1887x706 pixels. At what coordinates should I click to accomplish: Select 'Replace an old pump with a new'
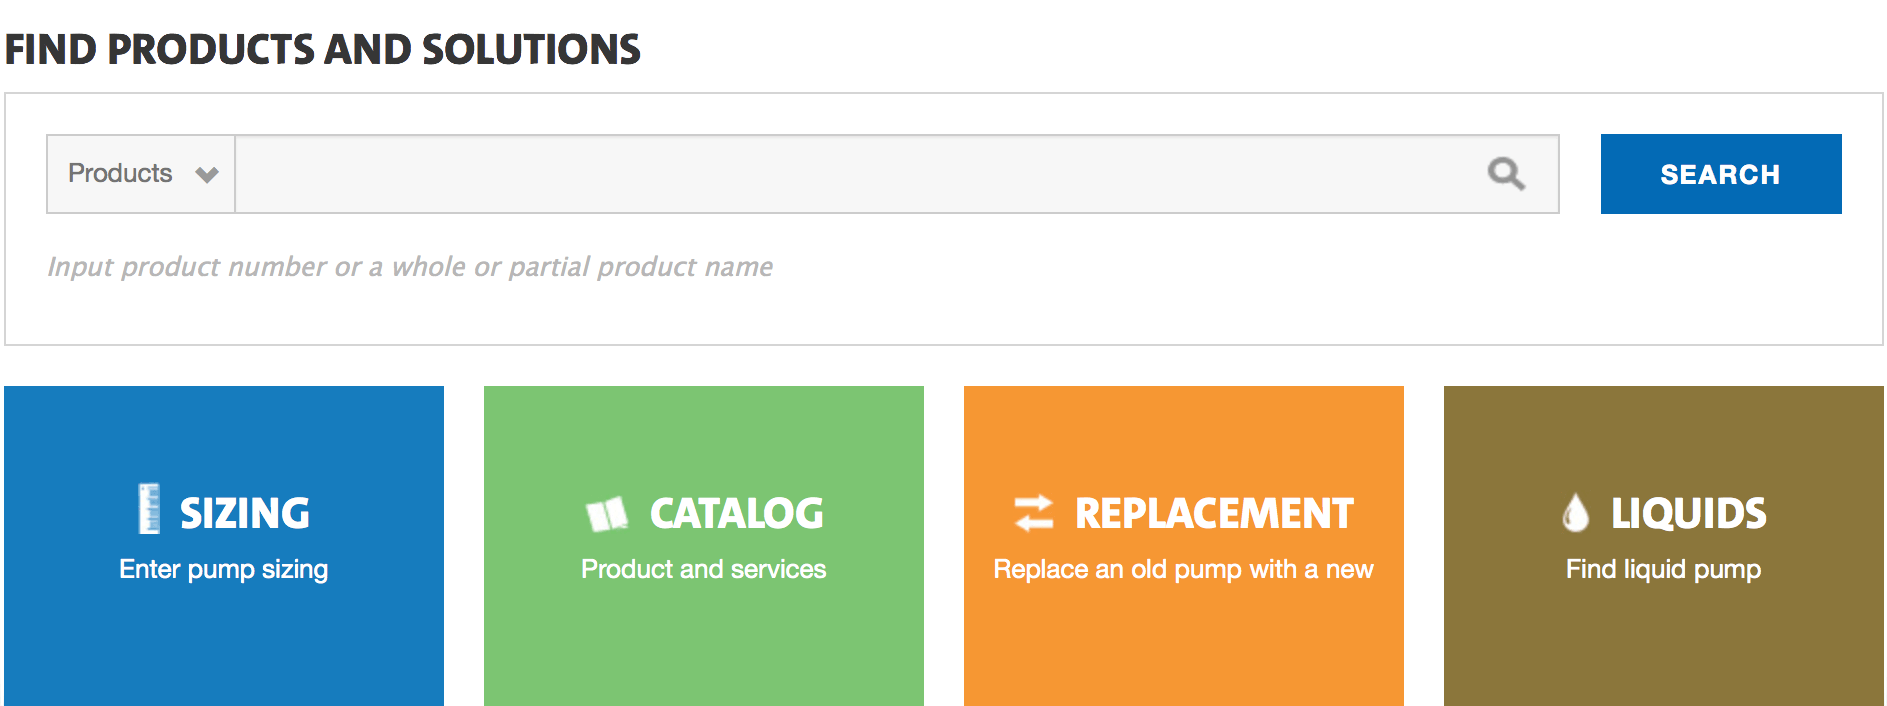point(1183,569)
